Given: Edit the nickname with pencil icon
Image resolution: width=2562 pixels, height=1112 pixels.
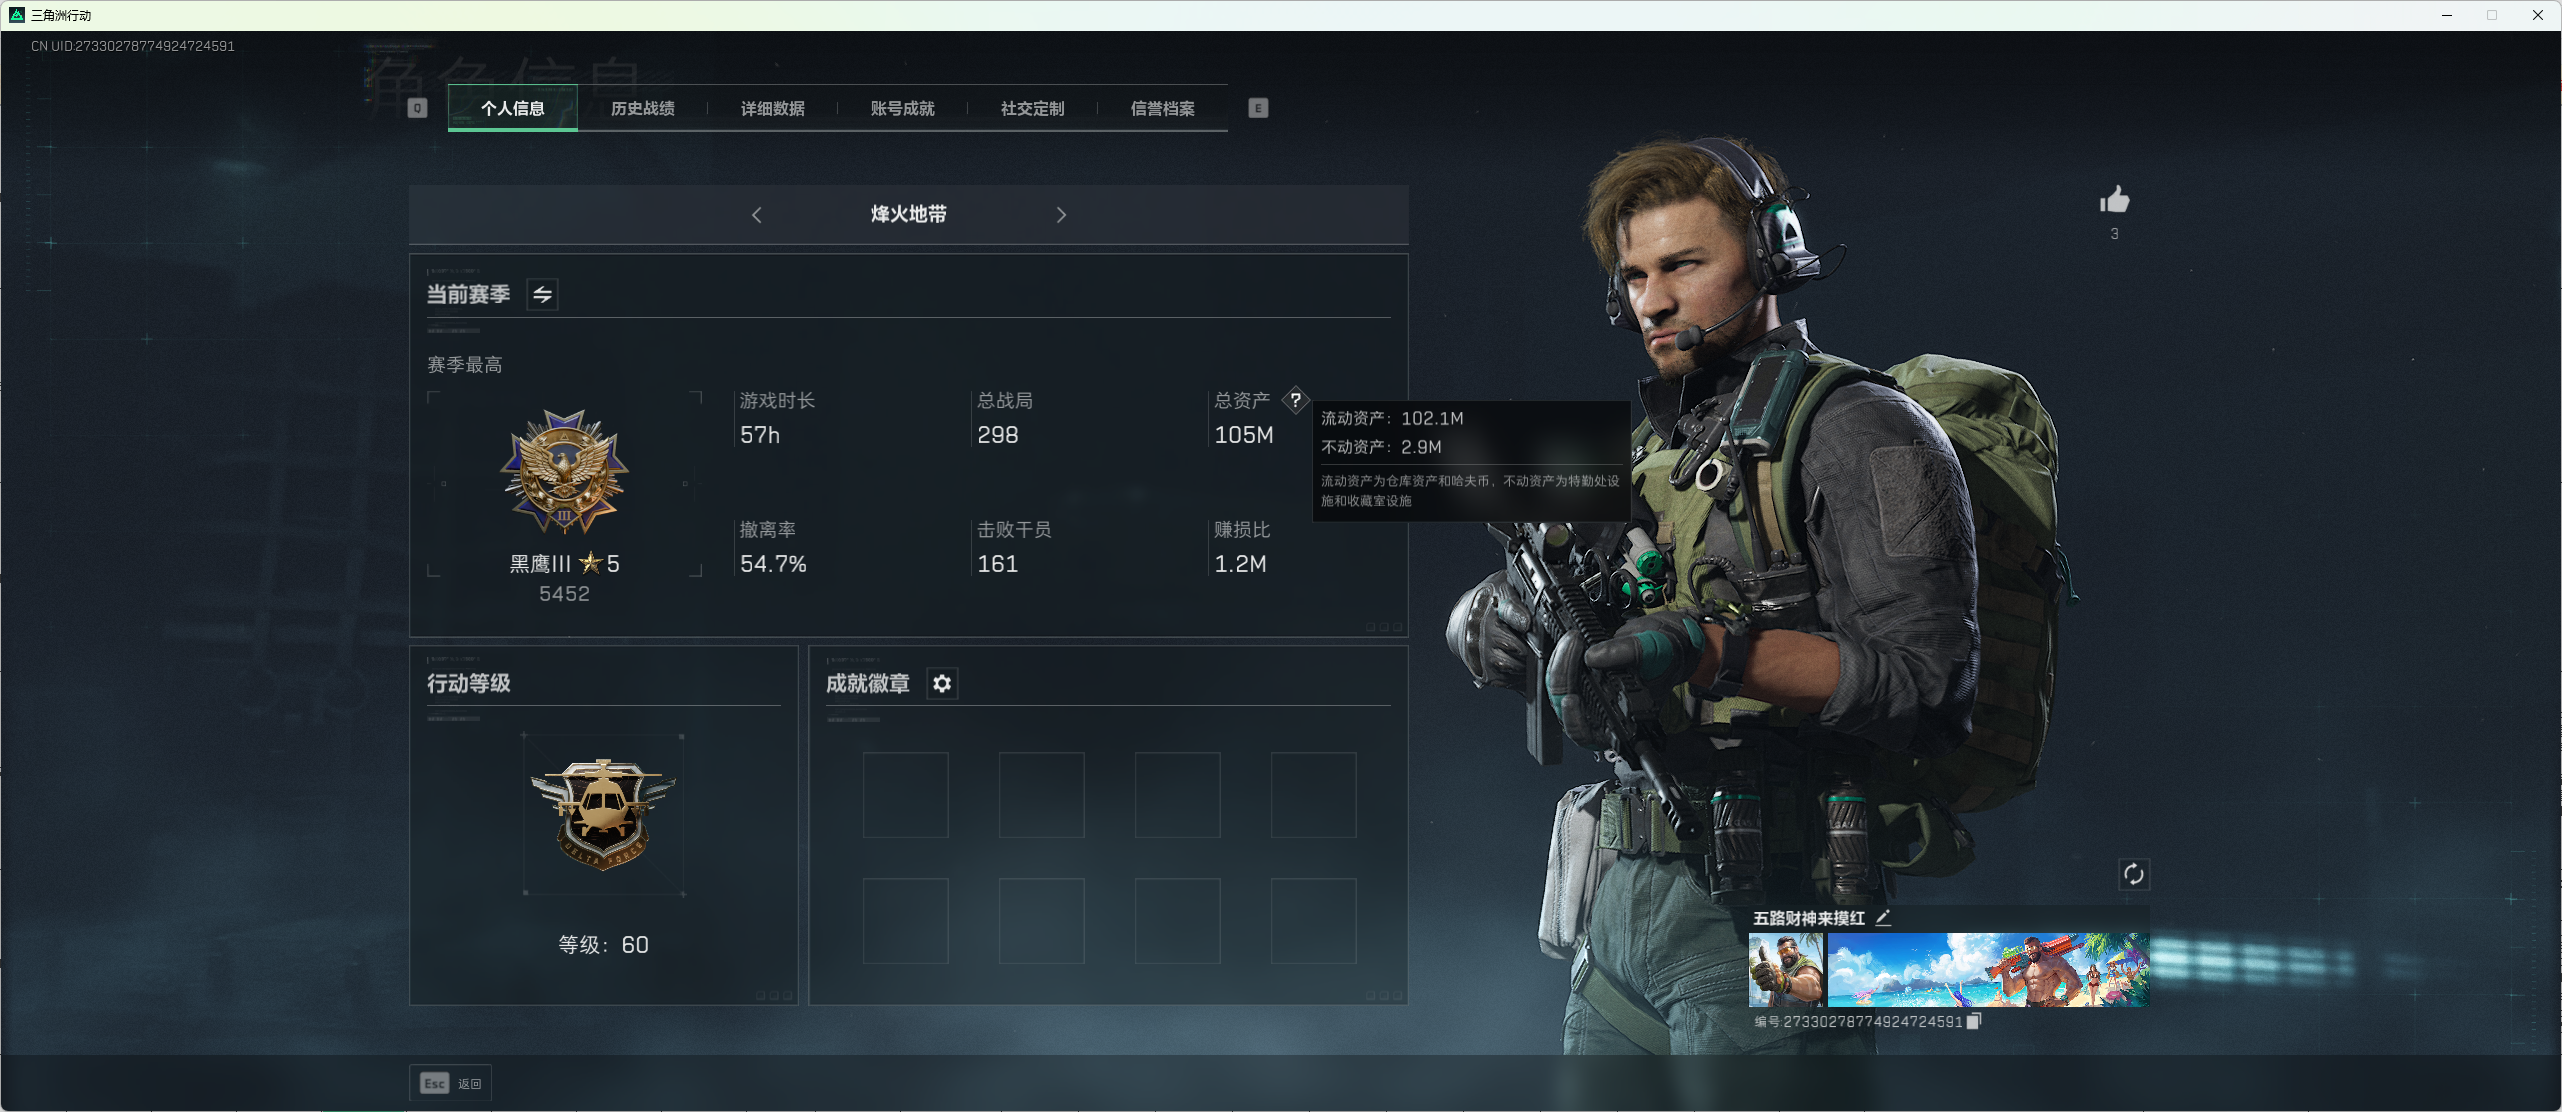Looking at the screenshot, I should [1883, 918].
